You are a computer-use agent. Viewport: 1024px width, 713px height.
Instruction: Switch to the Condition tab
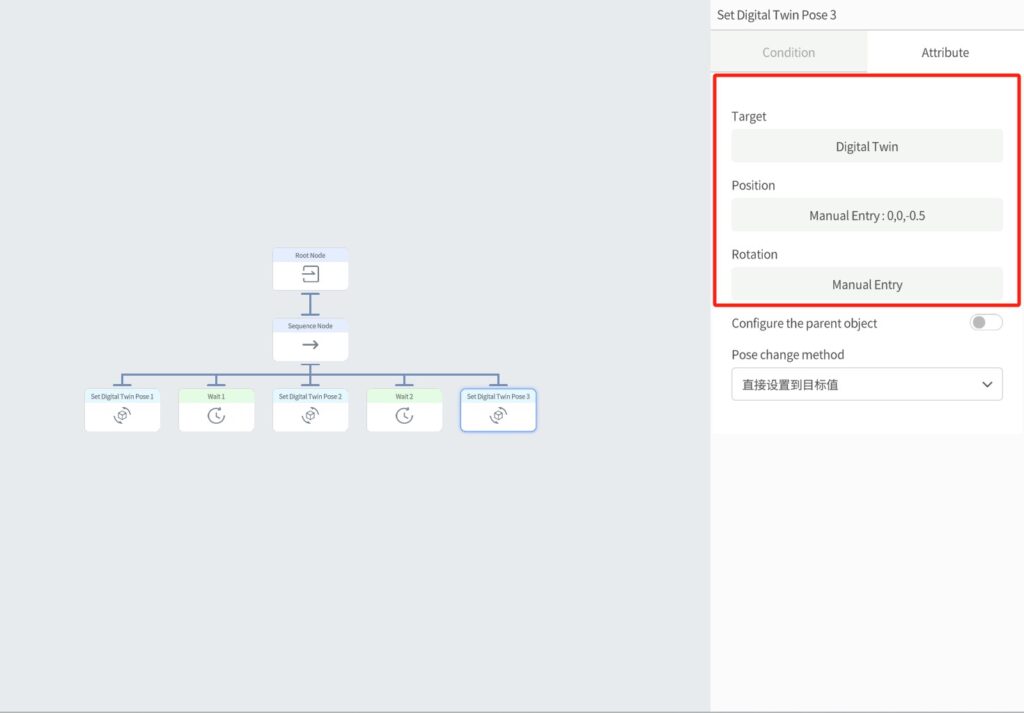[788, 52]
